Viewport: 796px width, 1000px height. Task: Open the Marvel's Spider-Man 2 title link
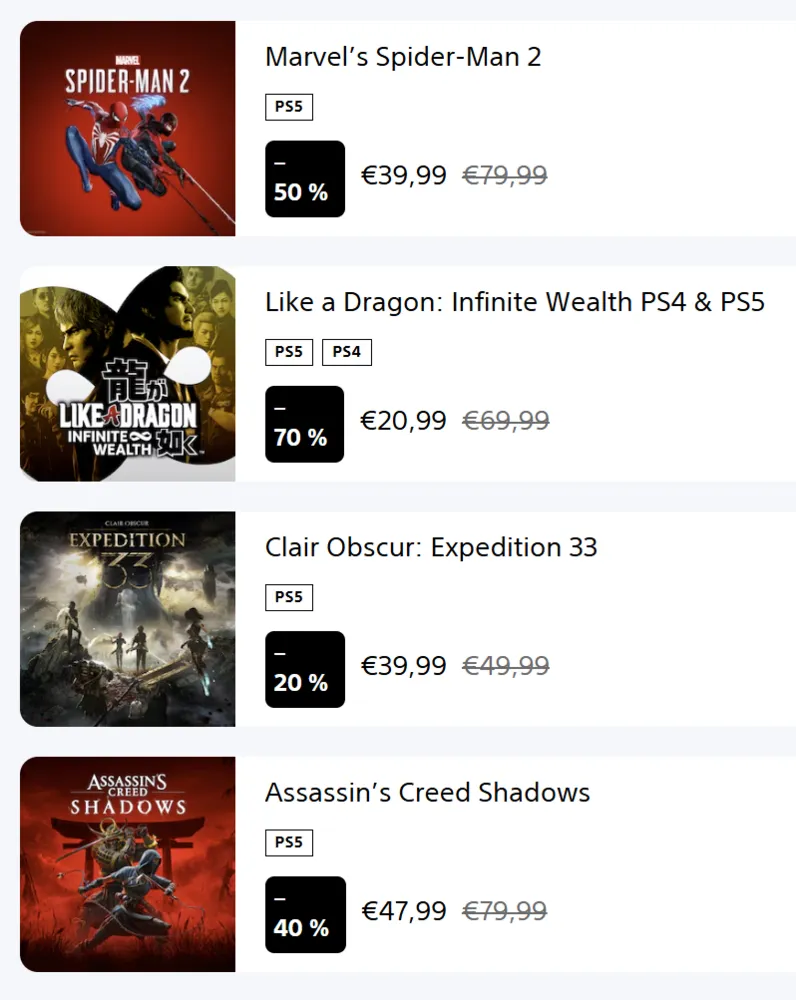403,57
